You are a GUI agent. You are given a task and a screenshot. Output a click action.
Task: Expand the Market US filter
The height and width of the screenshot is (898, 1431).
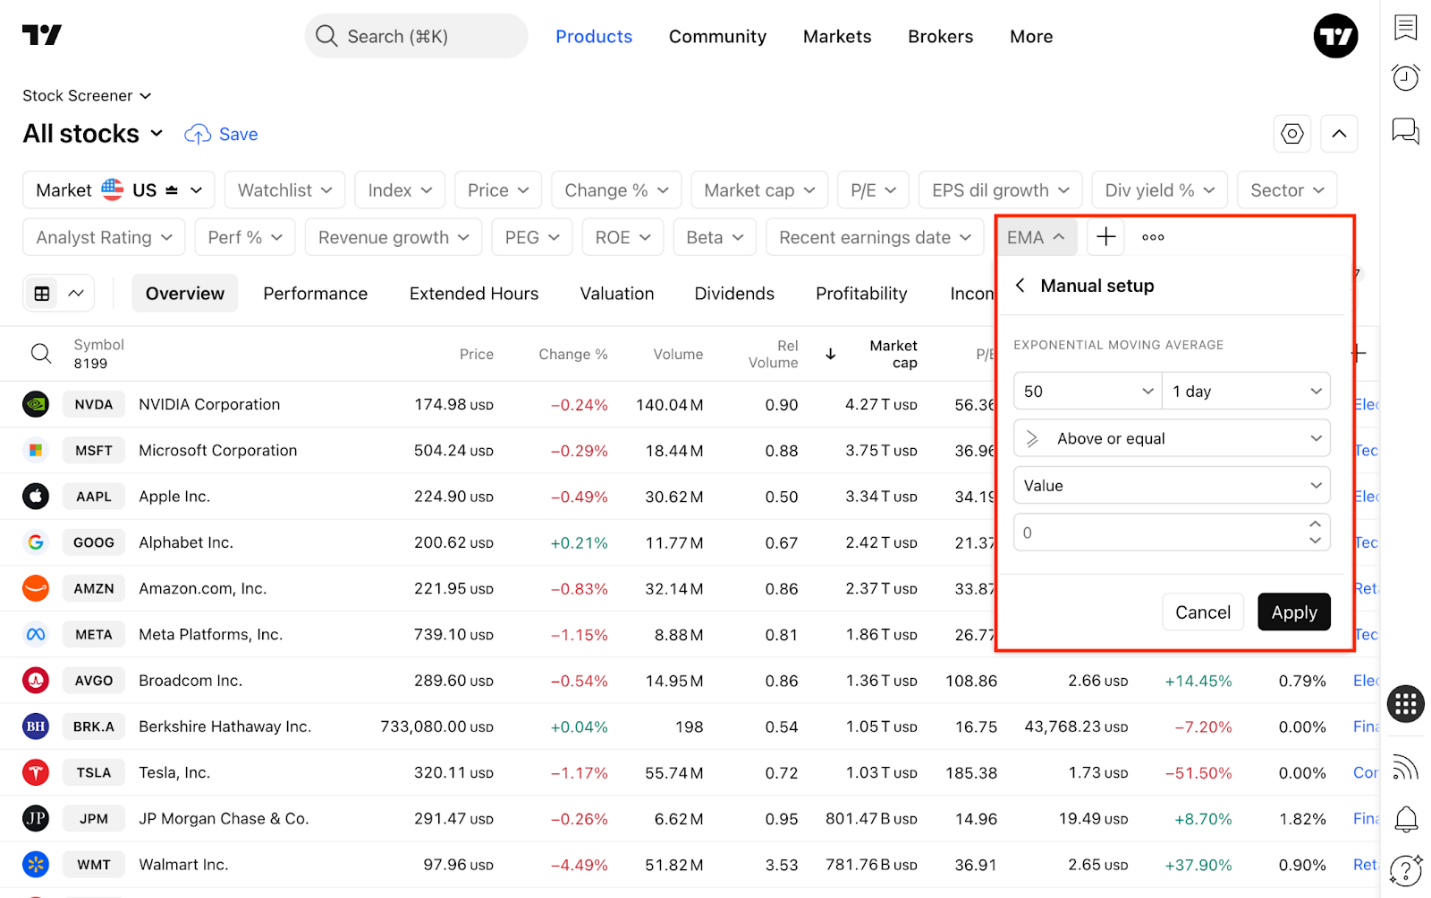[x=118, y=190]
